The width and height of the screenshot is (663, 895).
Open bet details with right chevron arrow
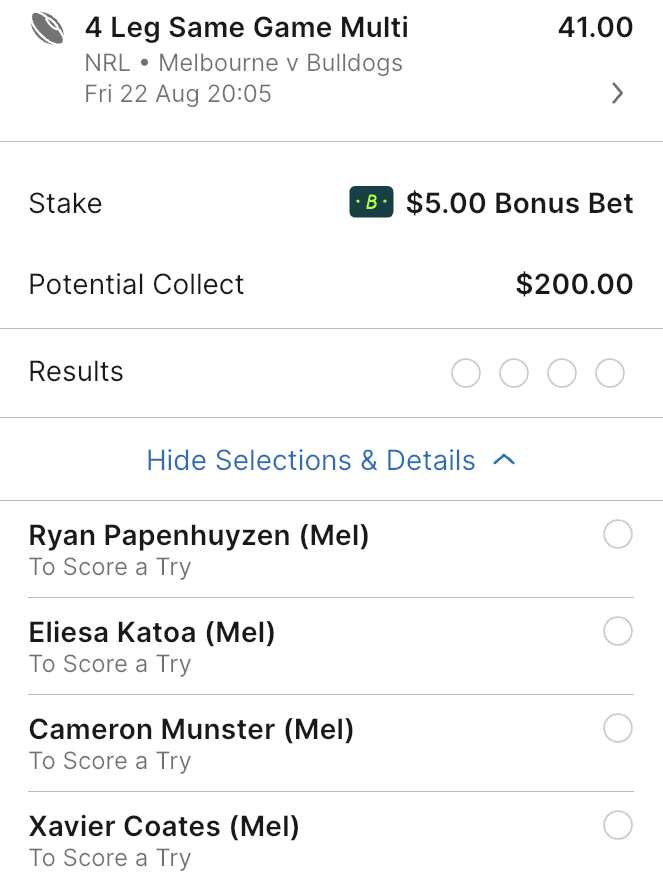(x=617, y=94)
